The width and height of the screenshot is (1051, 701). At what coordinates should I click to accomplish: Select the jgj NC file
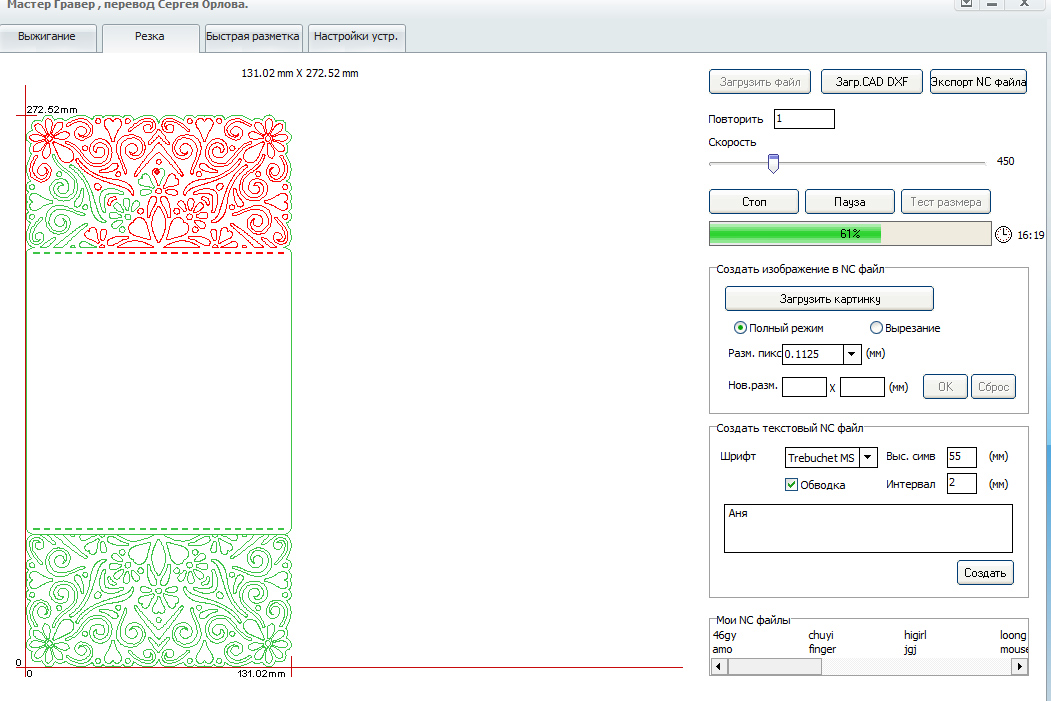[x=910, y=649]
